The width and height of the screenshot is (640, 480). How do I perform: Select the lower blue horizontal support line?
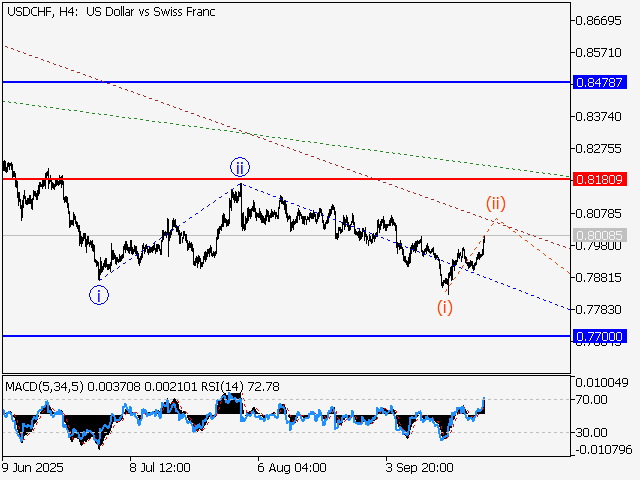[300, 336]
